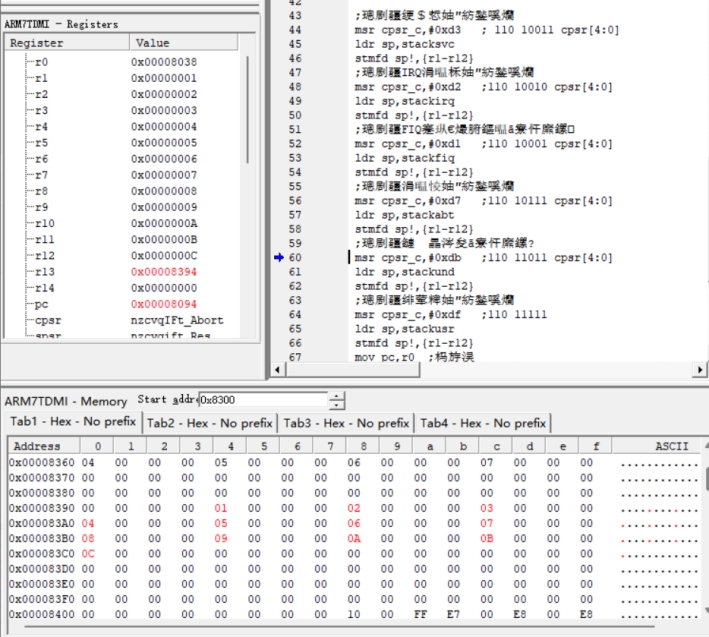Image resolution: width=709 pixels, height=637 pixels.
Task: Increment Start address with the spinner up arrow
Action: pyautogui.click(x=337, y=396)
